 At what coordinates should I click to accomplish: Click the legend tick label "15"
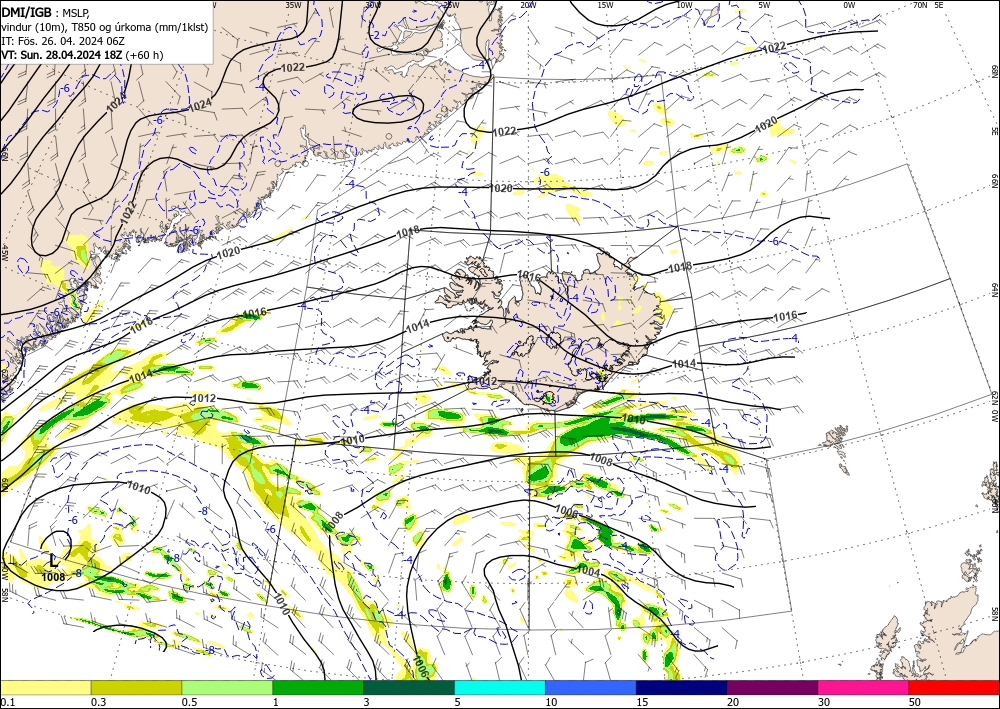click(642, 702)
